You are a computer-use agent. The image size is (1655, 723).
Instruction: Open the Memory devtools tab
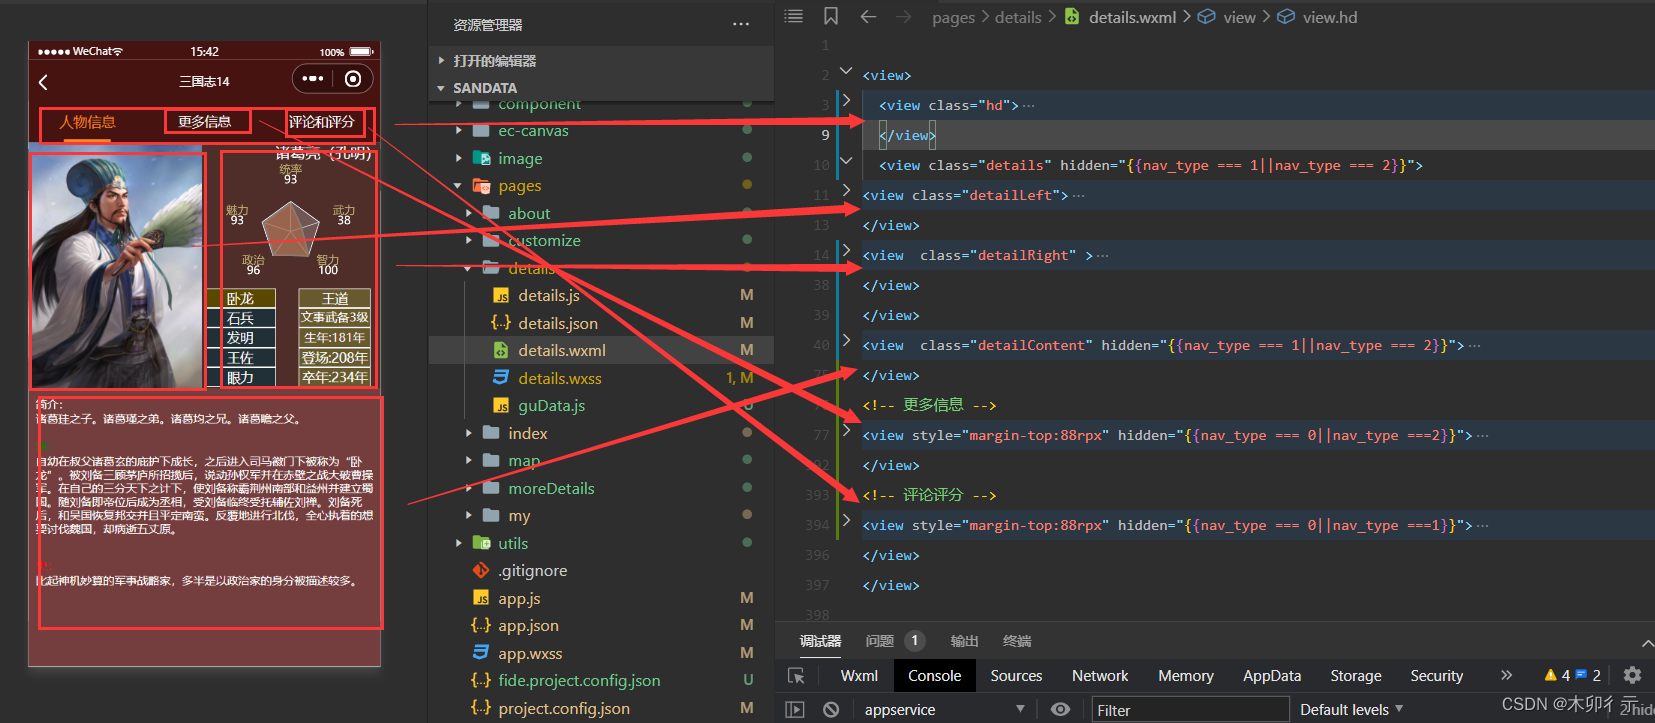coord(1186,676)
